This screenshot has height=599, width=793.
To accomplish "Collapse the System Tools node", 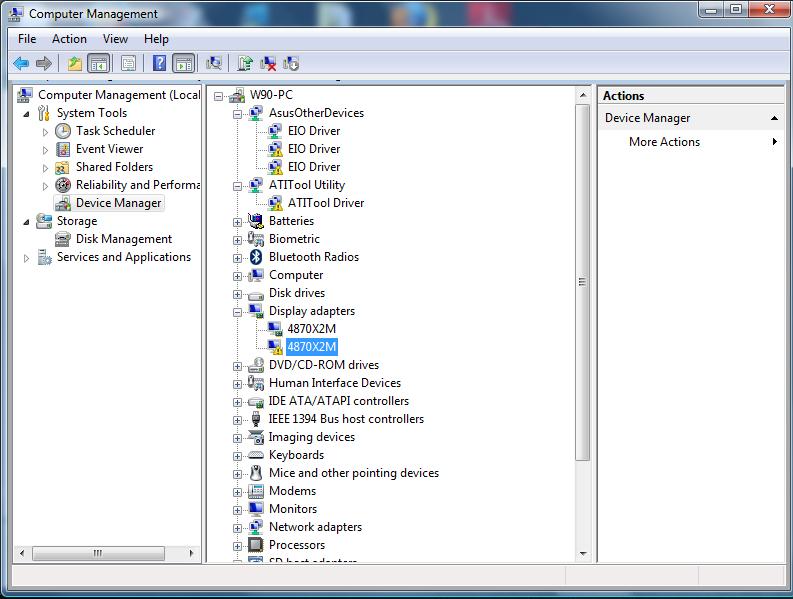I will coord(26,114).
